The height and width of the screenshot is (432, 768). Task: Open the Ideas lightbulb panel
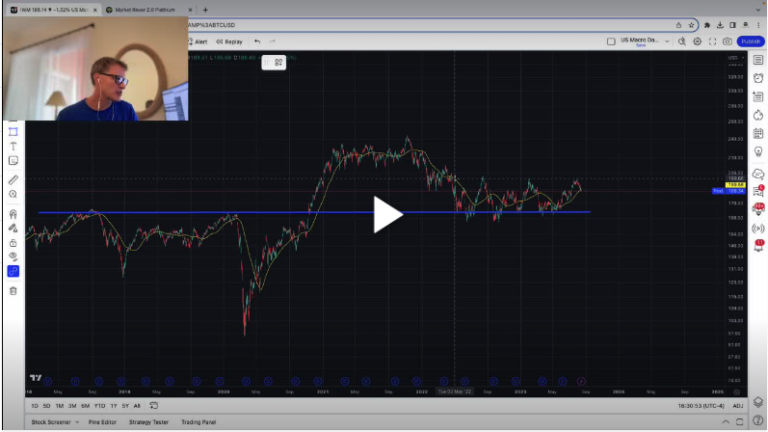tap(758, 151)
